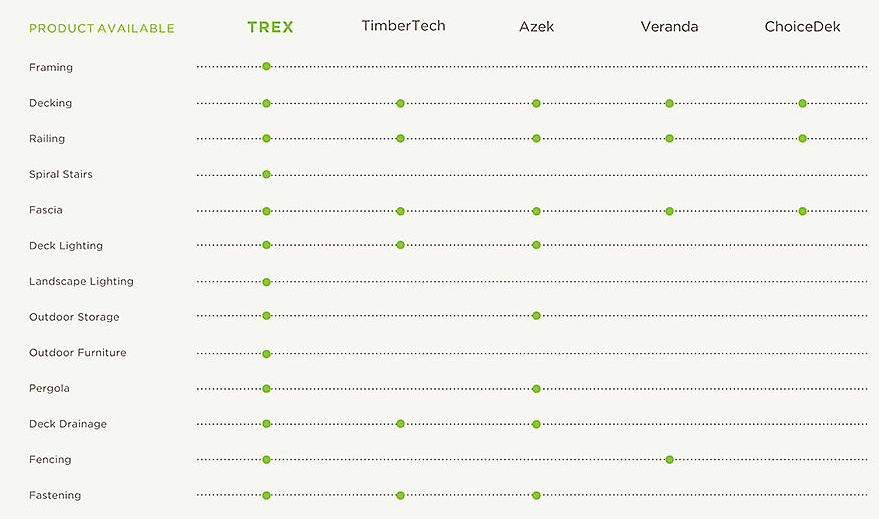The width and height of the screenshot is (879, 519).
Task: Click the Spiral Stairs row label
Action: point(60,175)
